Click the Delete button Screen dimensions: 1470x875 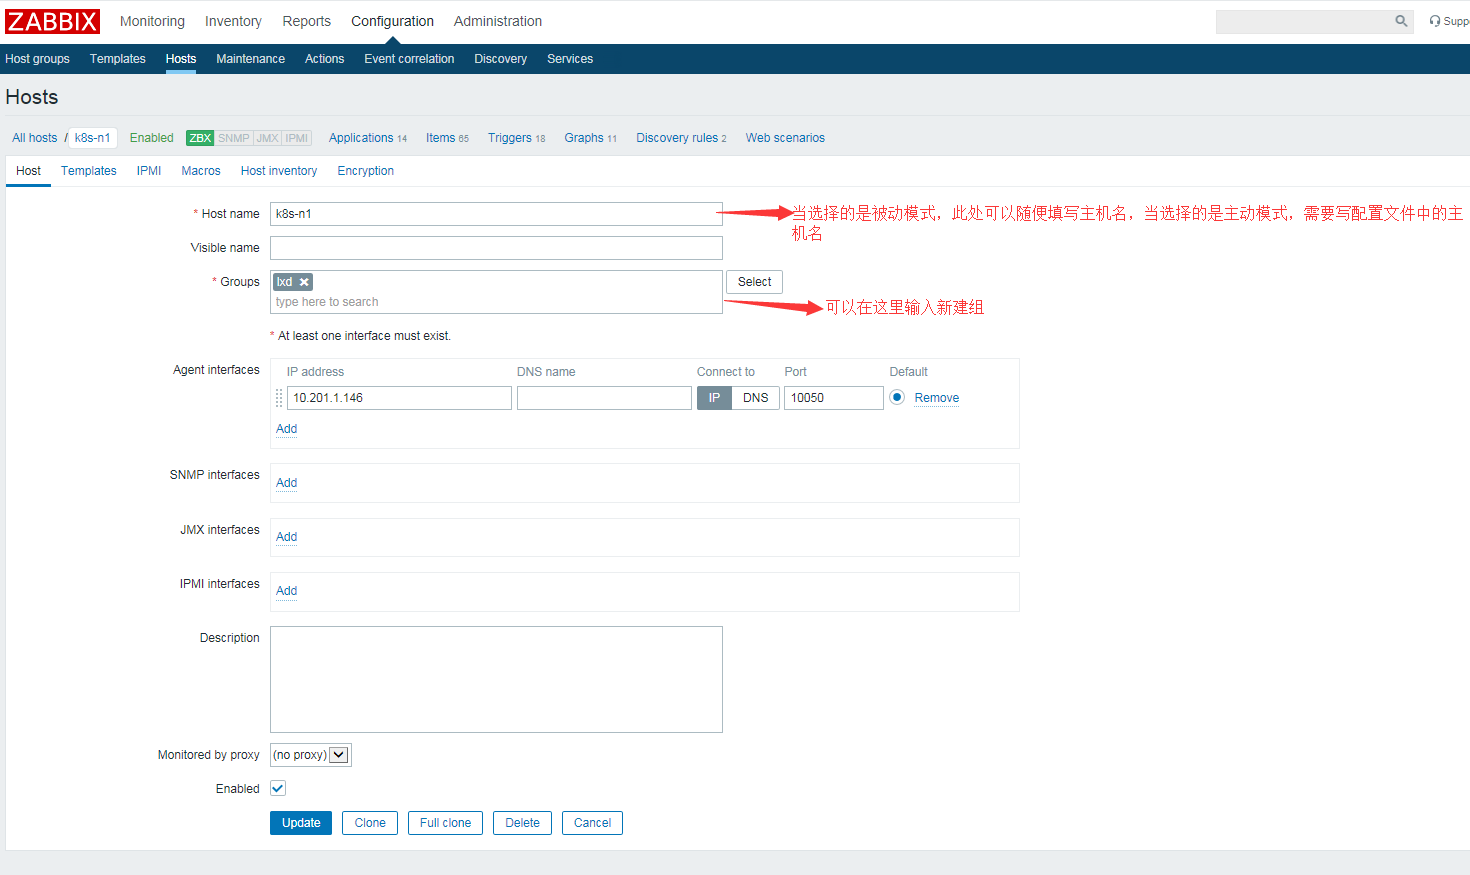(522, 823)
